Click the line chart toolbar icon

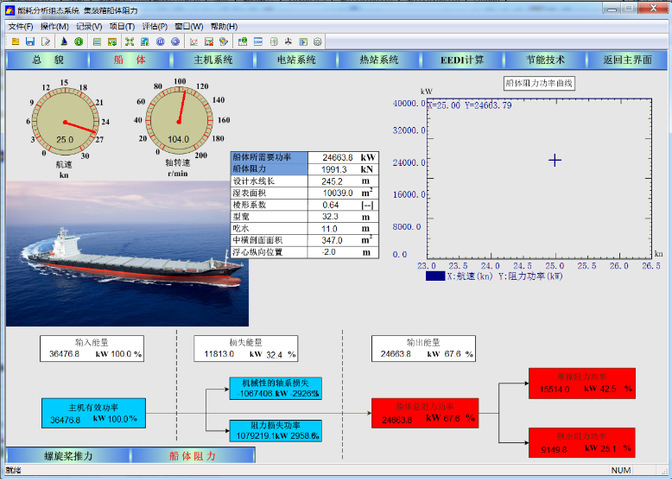193,42
